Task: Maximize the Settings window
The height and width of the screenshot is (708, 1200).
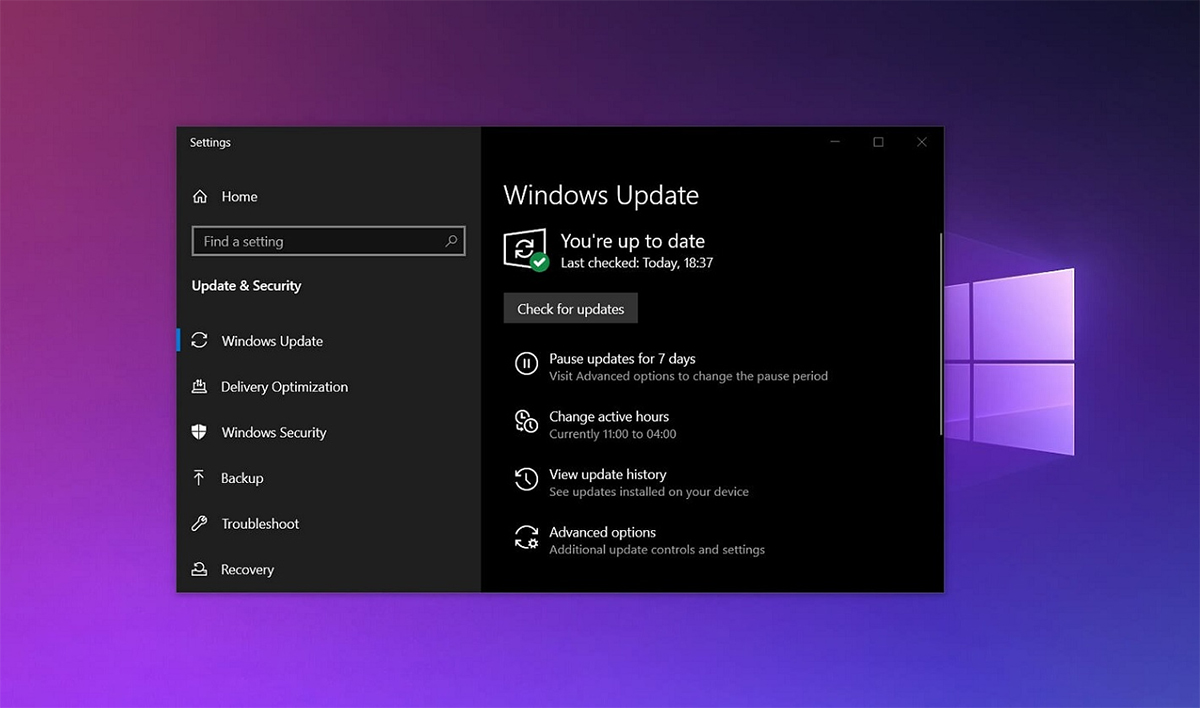Action: click(878, 142)
